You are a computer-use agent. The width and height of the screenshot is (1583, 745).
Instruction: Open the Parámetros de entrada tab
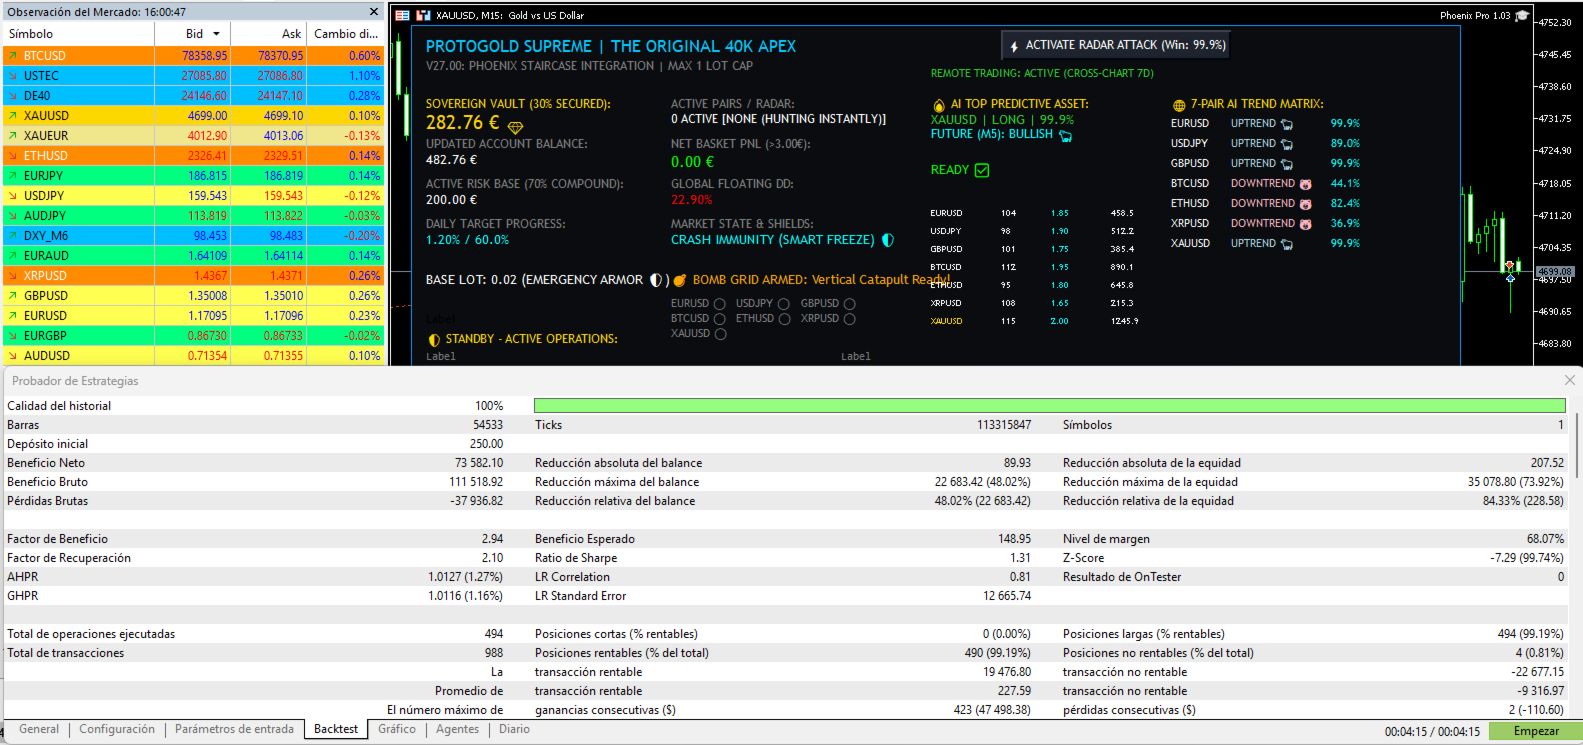click(x=234, y=729)
